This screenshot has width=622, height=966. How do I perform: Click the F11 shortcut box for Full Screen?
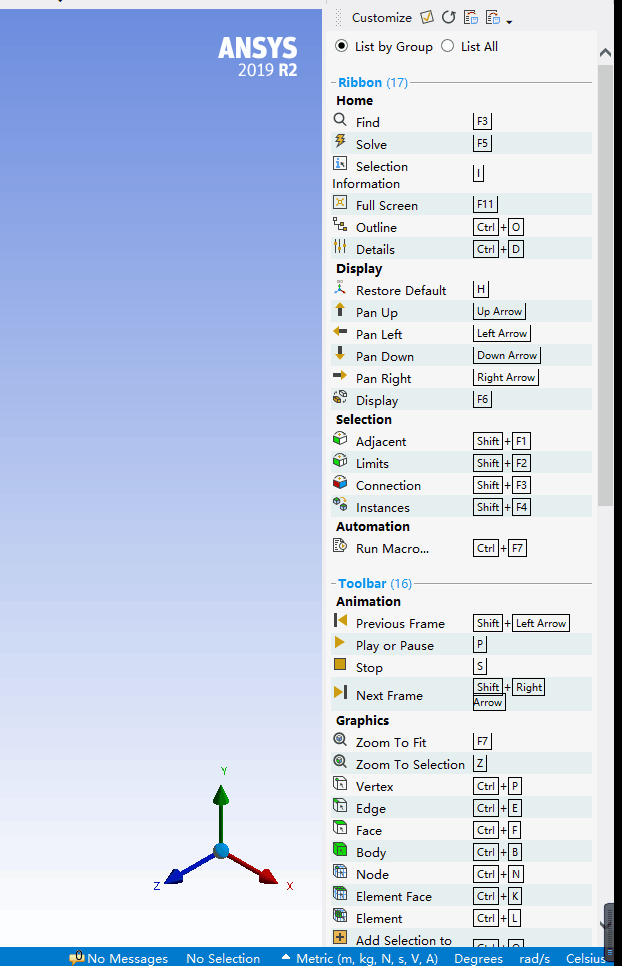point(485,204)
